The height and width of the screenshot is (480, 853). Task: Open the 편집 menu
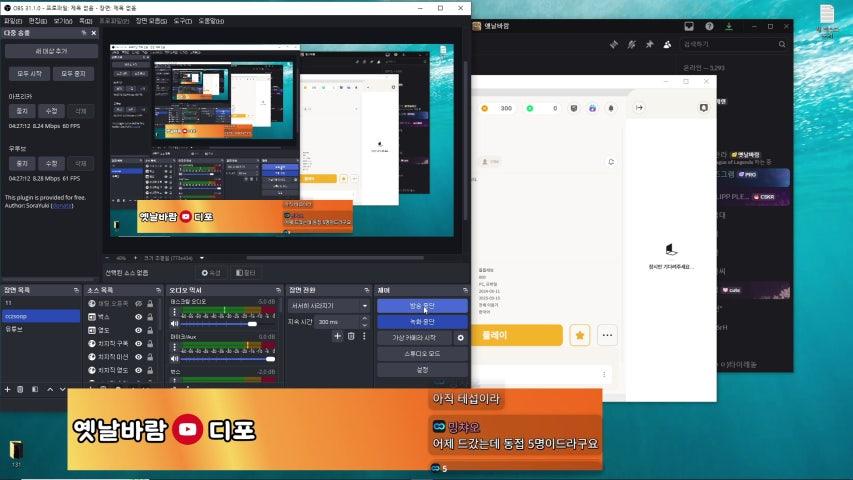pyautogui.click(x=38, y=21)
